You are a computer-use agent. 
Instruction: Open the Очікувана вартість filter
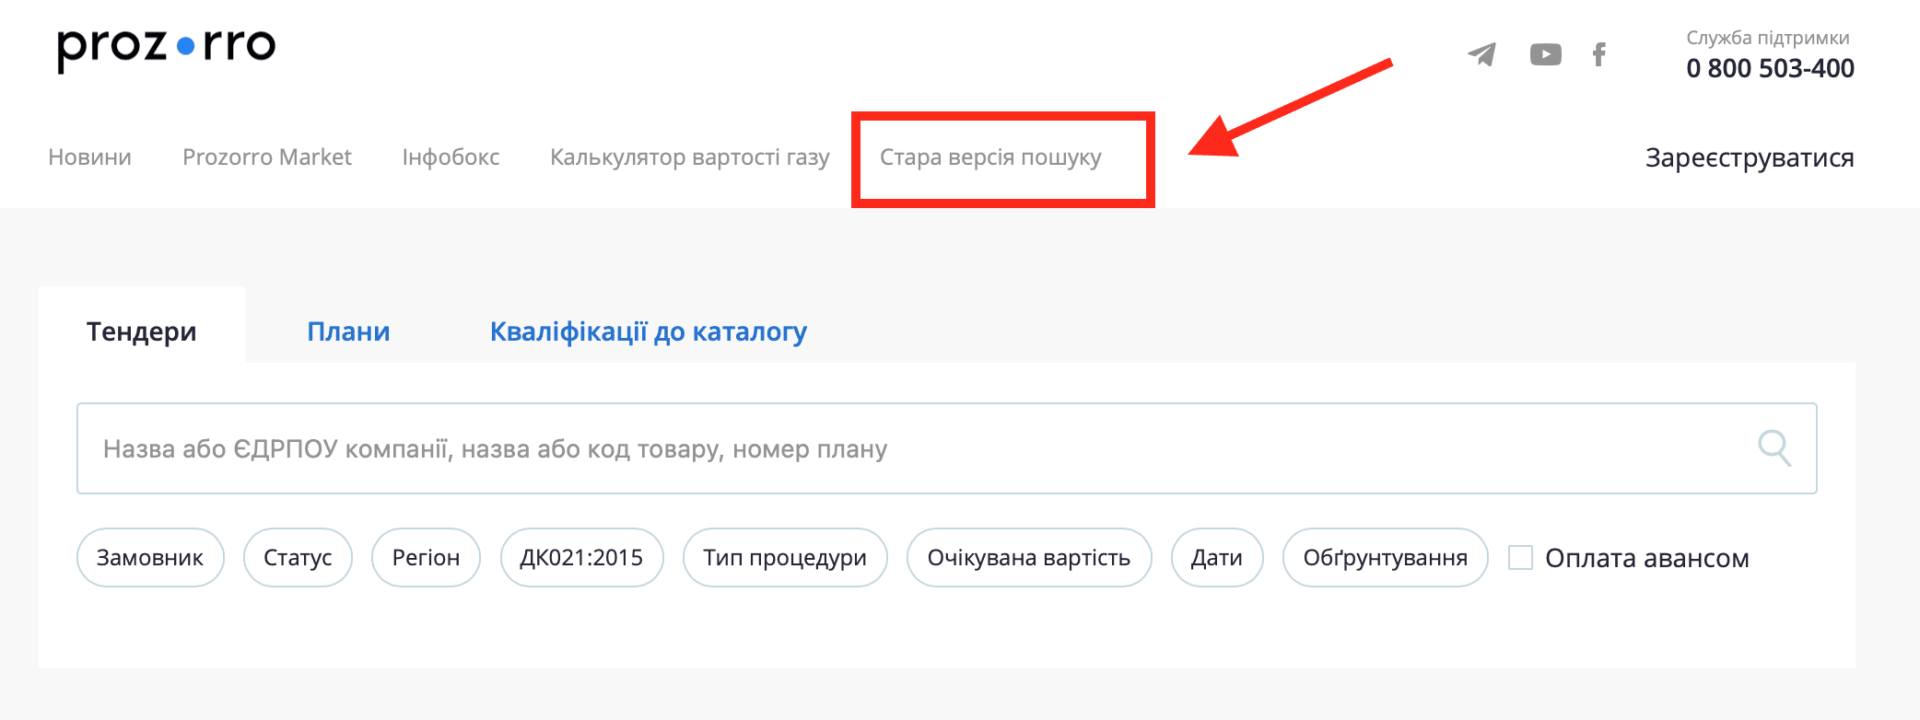pyautogui.click(x=1028, y=558)
